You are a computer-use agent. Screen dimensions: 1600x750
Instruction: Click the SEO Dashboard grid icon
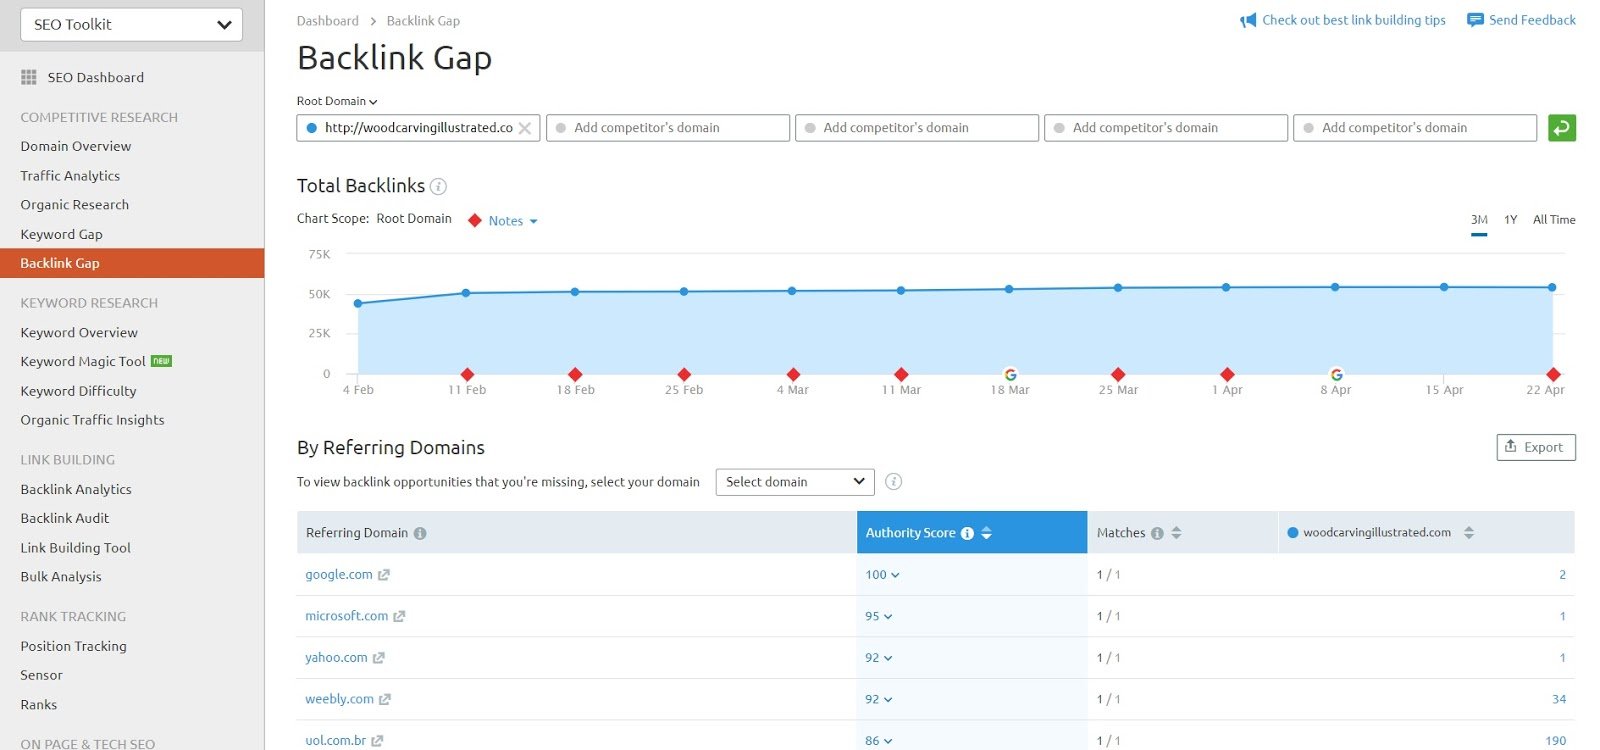click(29, 77)
